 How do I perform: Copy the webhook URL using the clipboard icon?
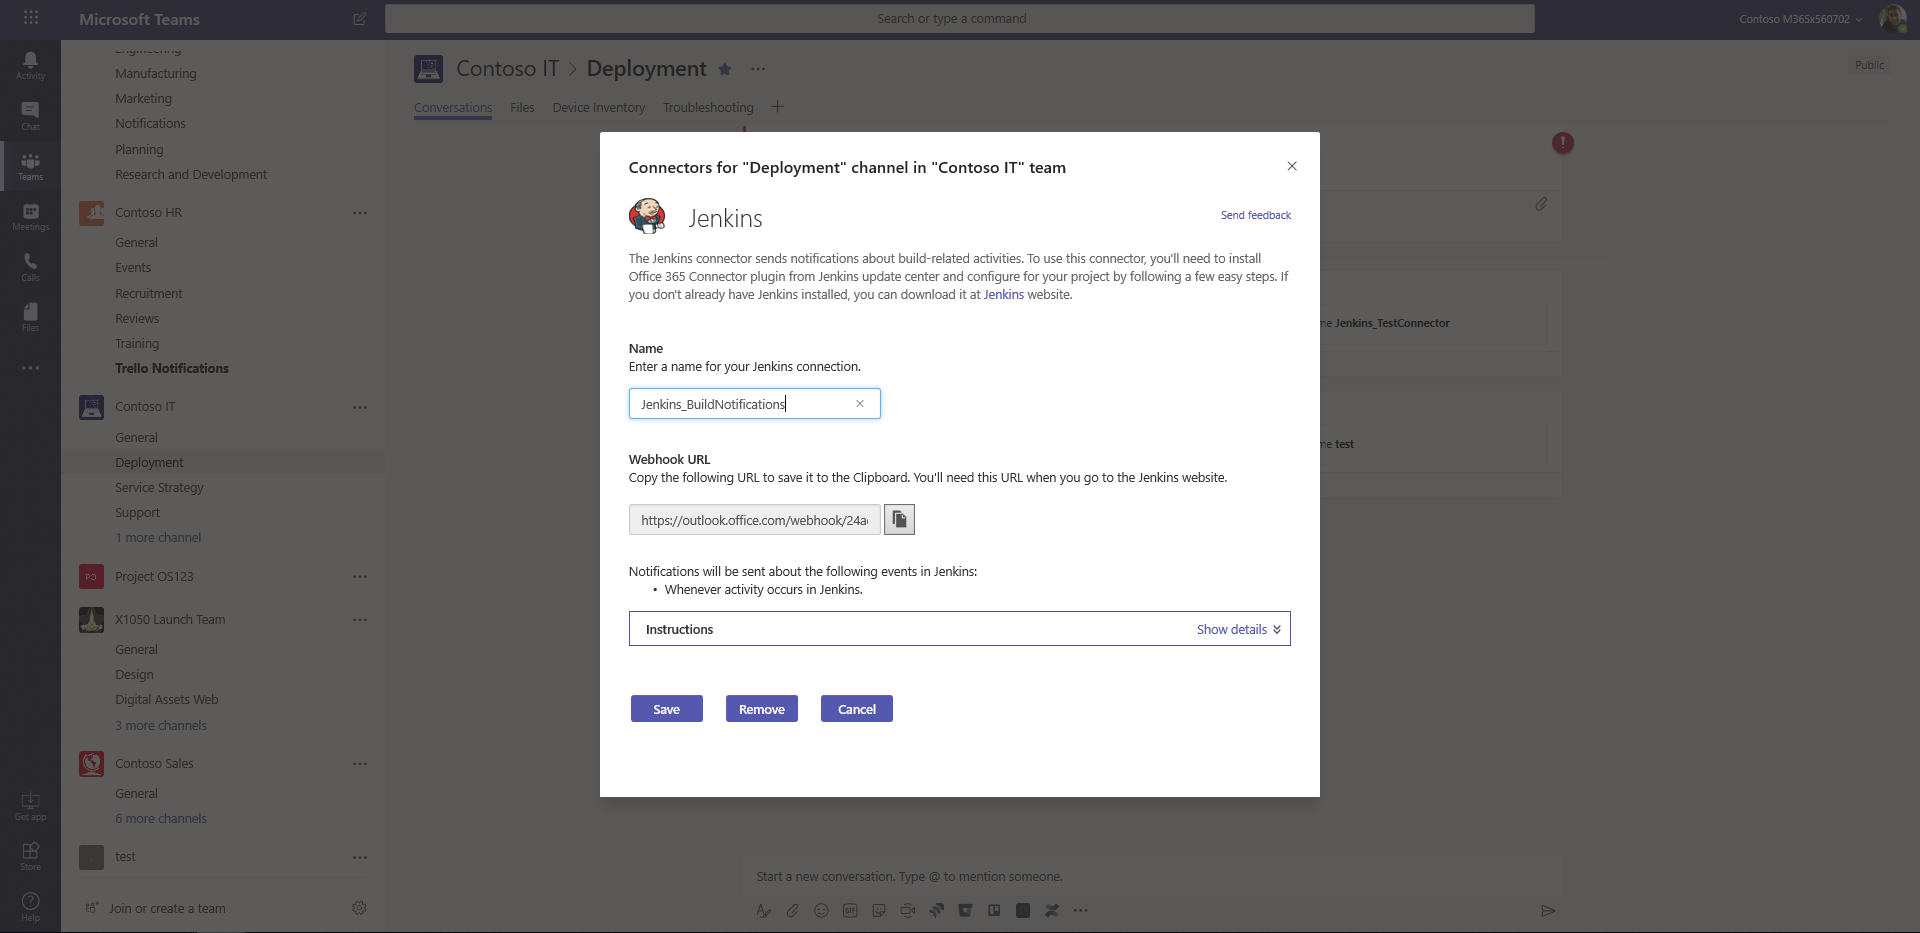point(898,519)
